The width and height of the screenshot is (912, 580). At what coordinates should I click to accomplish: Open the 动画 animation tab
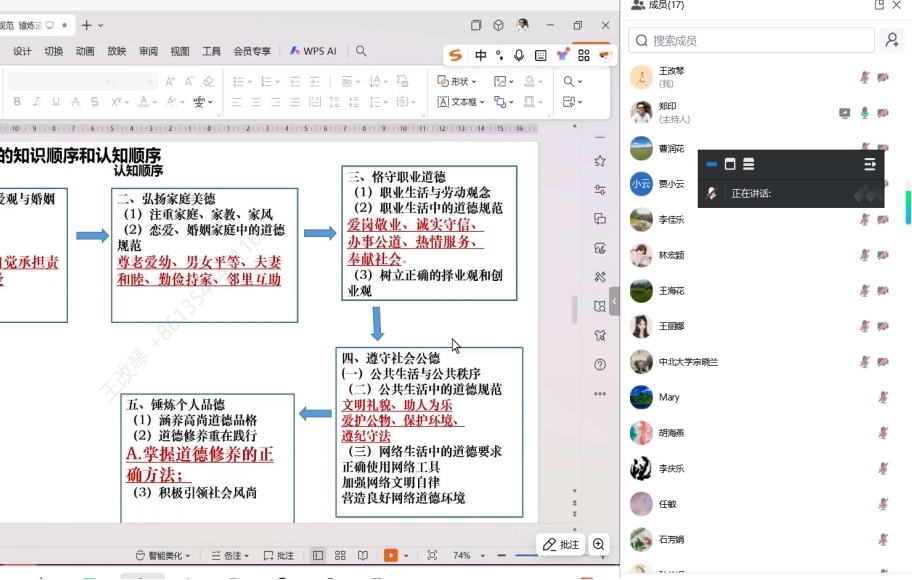point(85,51)
